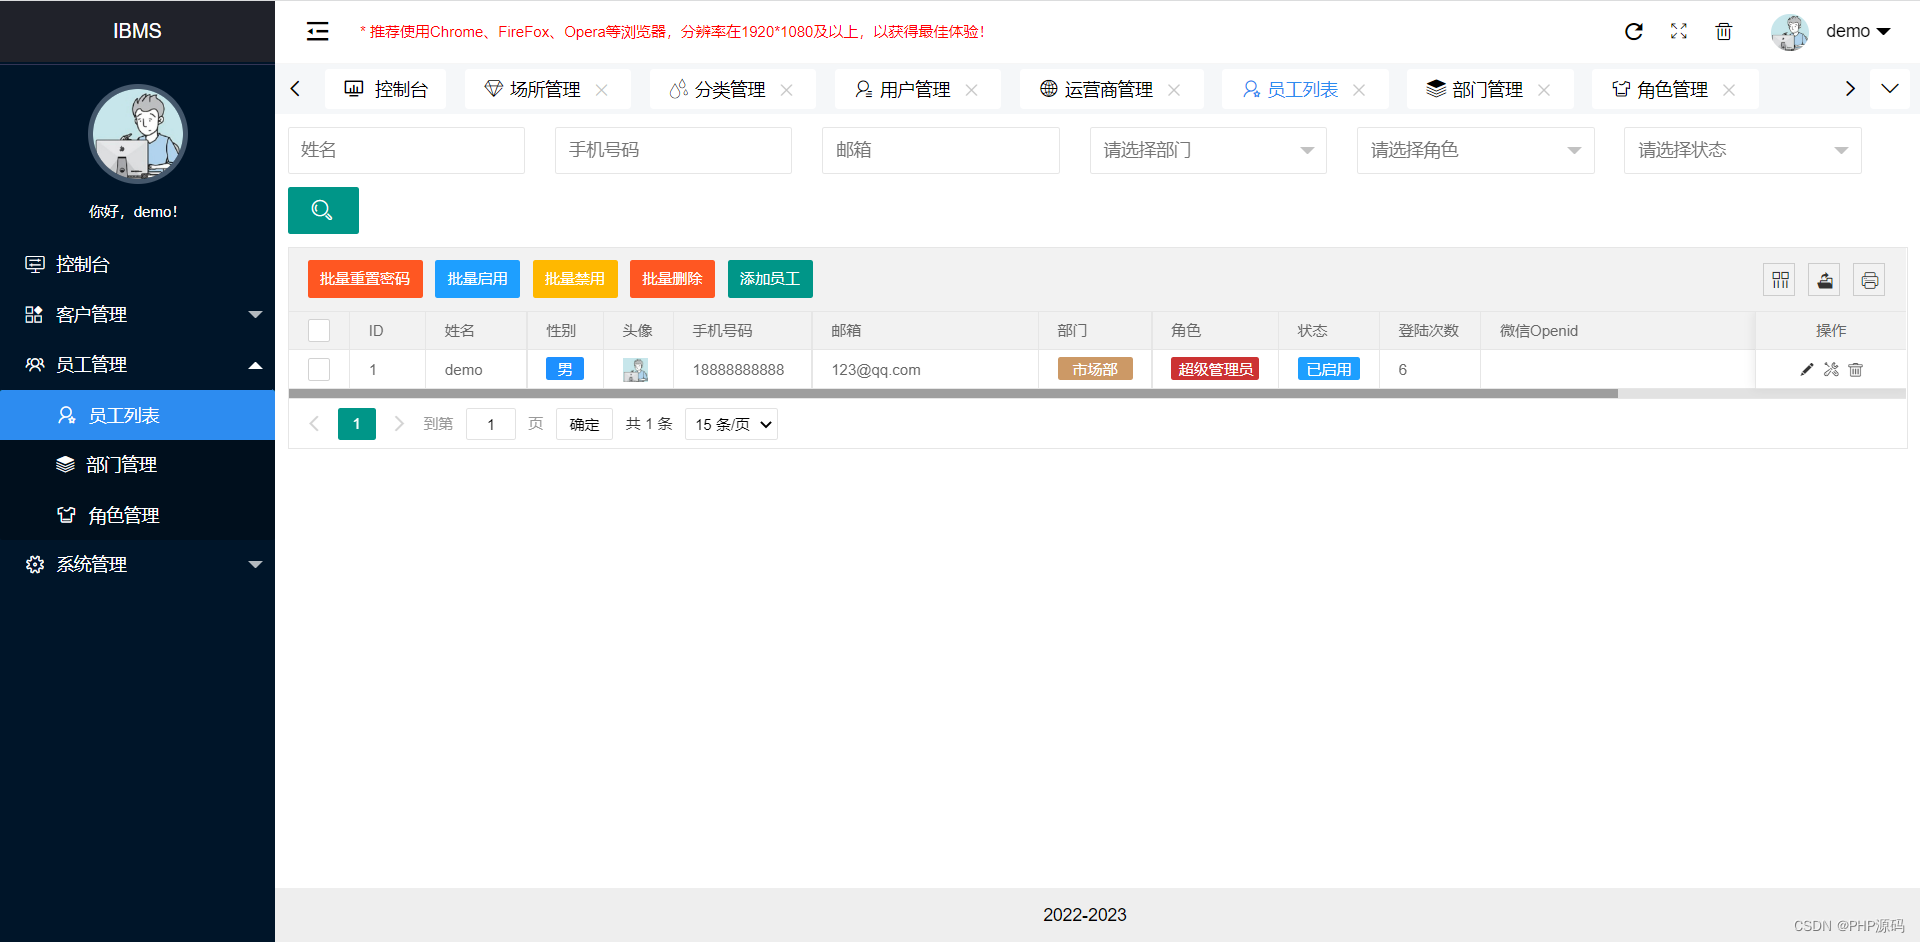
Task: Click the 批量重置密码 button
Action: pos(365,279)
